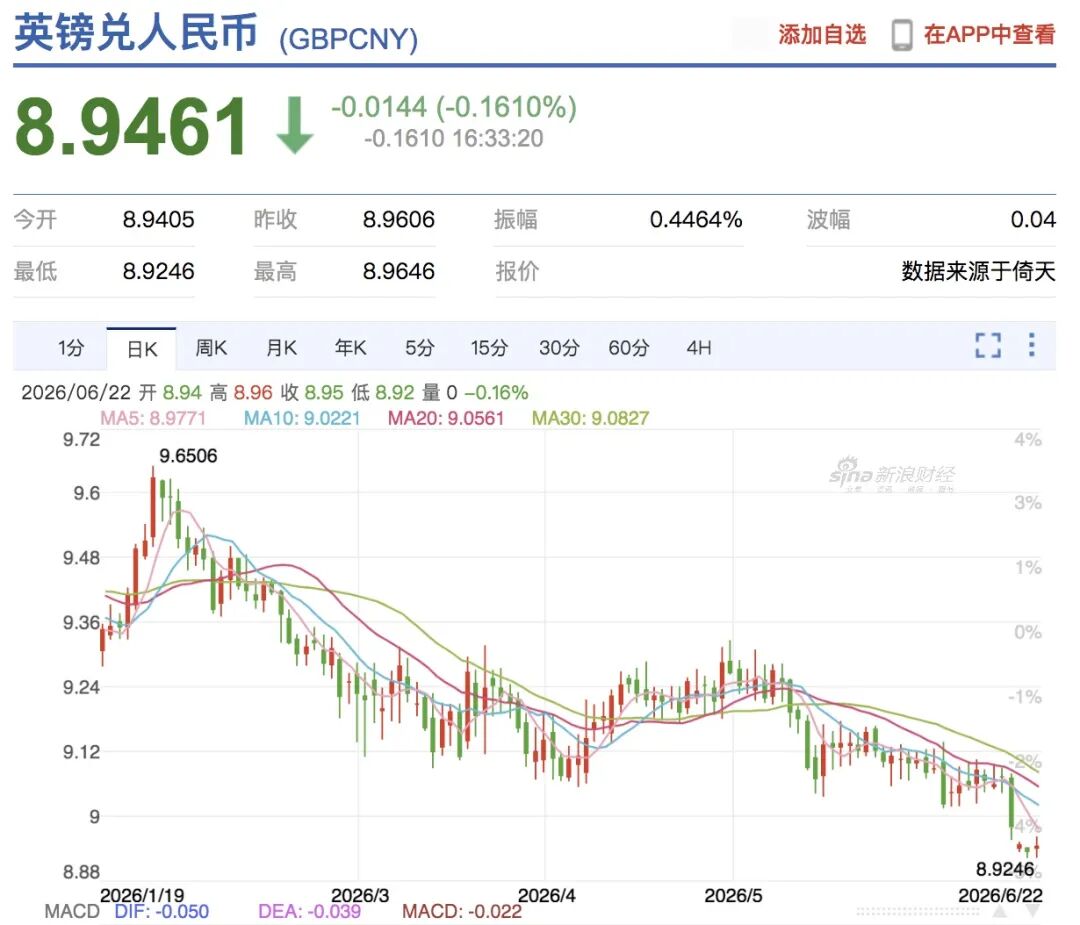Switch to the 5分 chart tab
This screenshot has width=1080, height=925.
[419, 347]
